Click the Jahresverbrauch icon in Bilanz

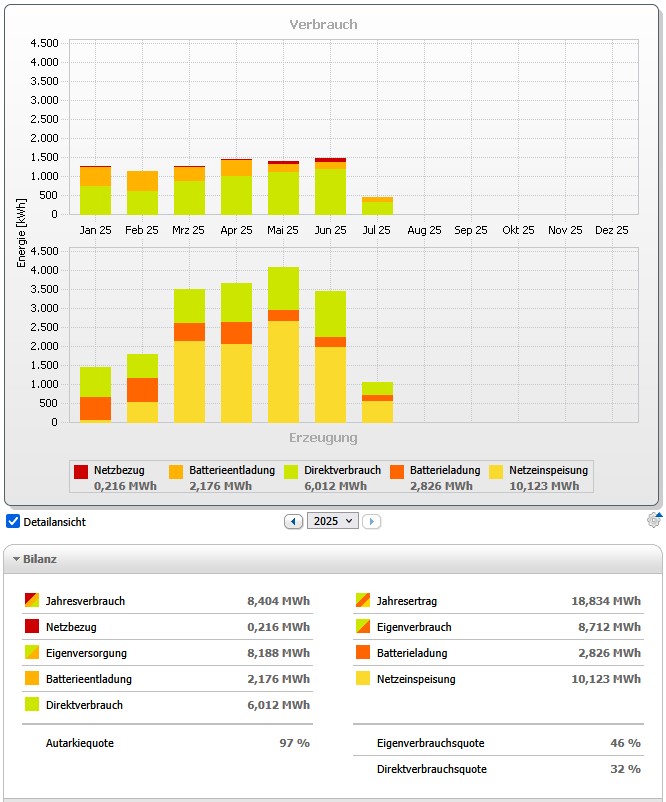click(32, 601)
